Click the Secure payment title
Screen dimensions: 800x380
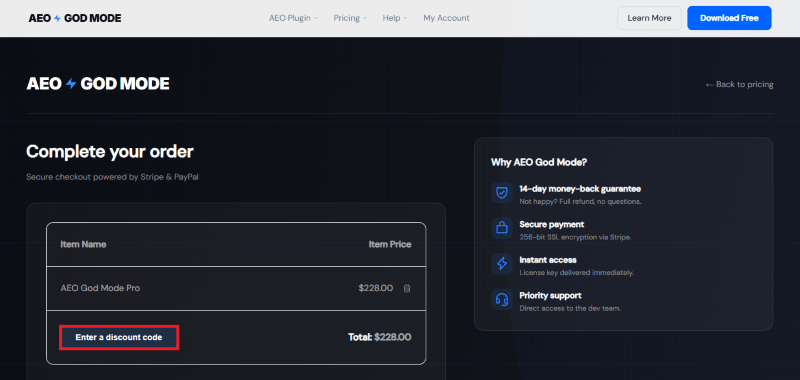(552, 224)
